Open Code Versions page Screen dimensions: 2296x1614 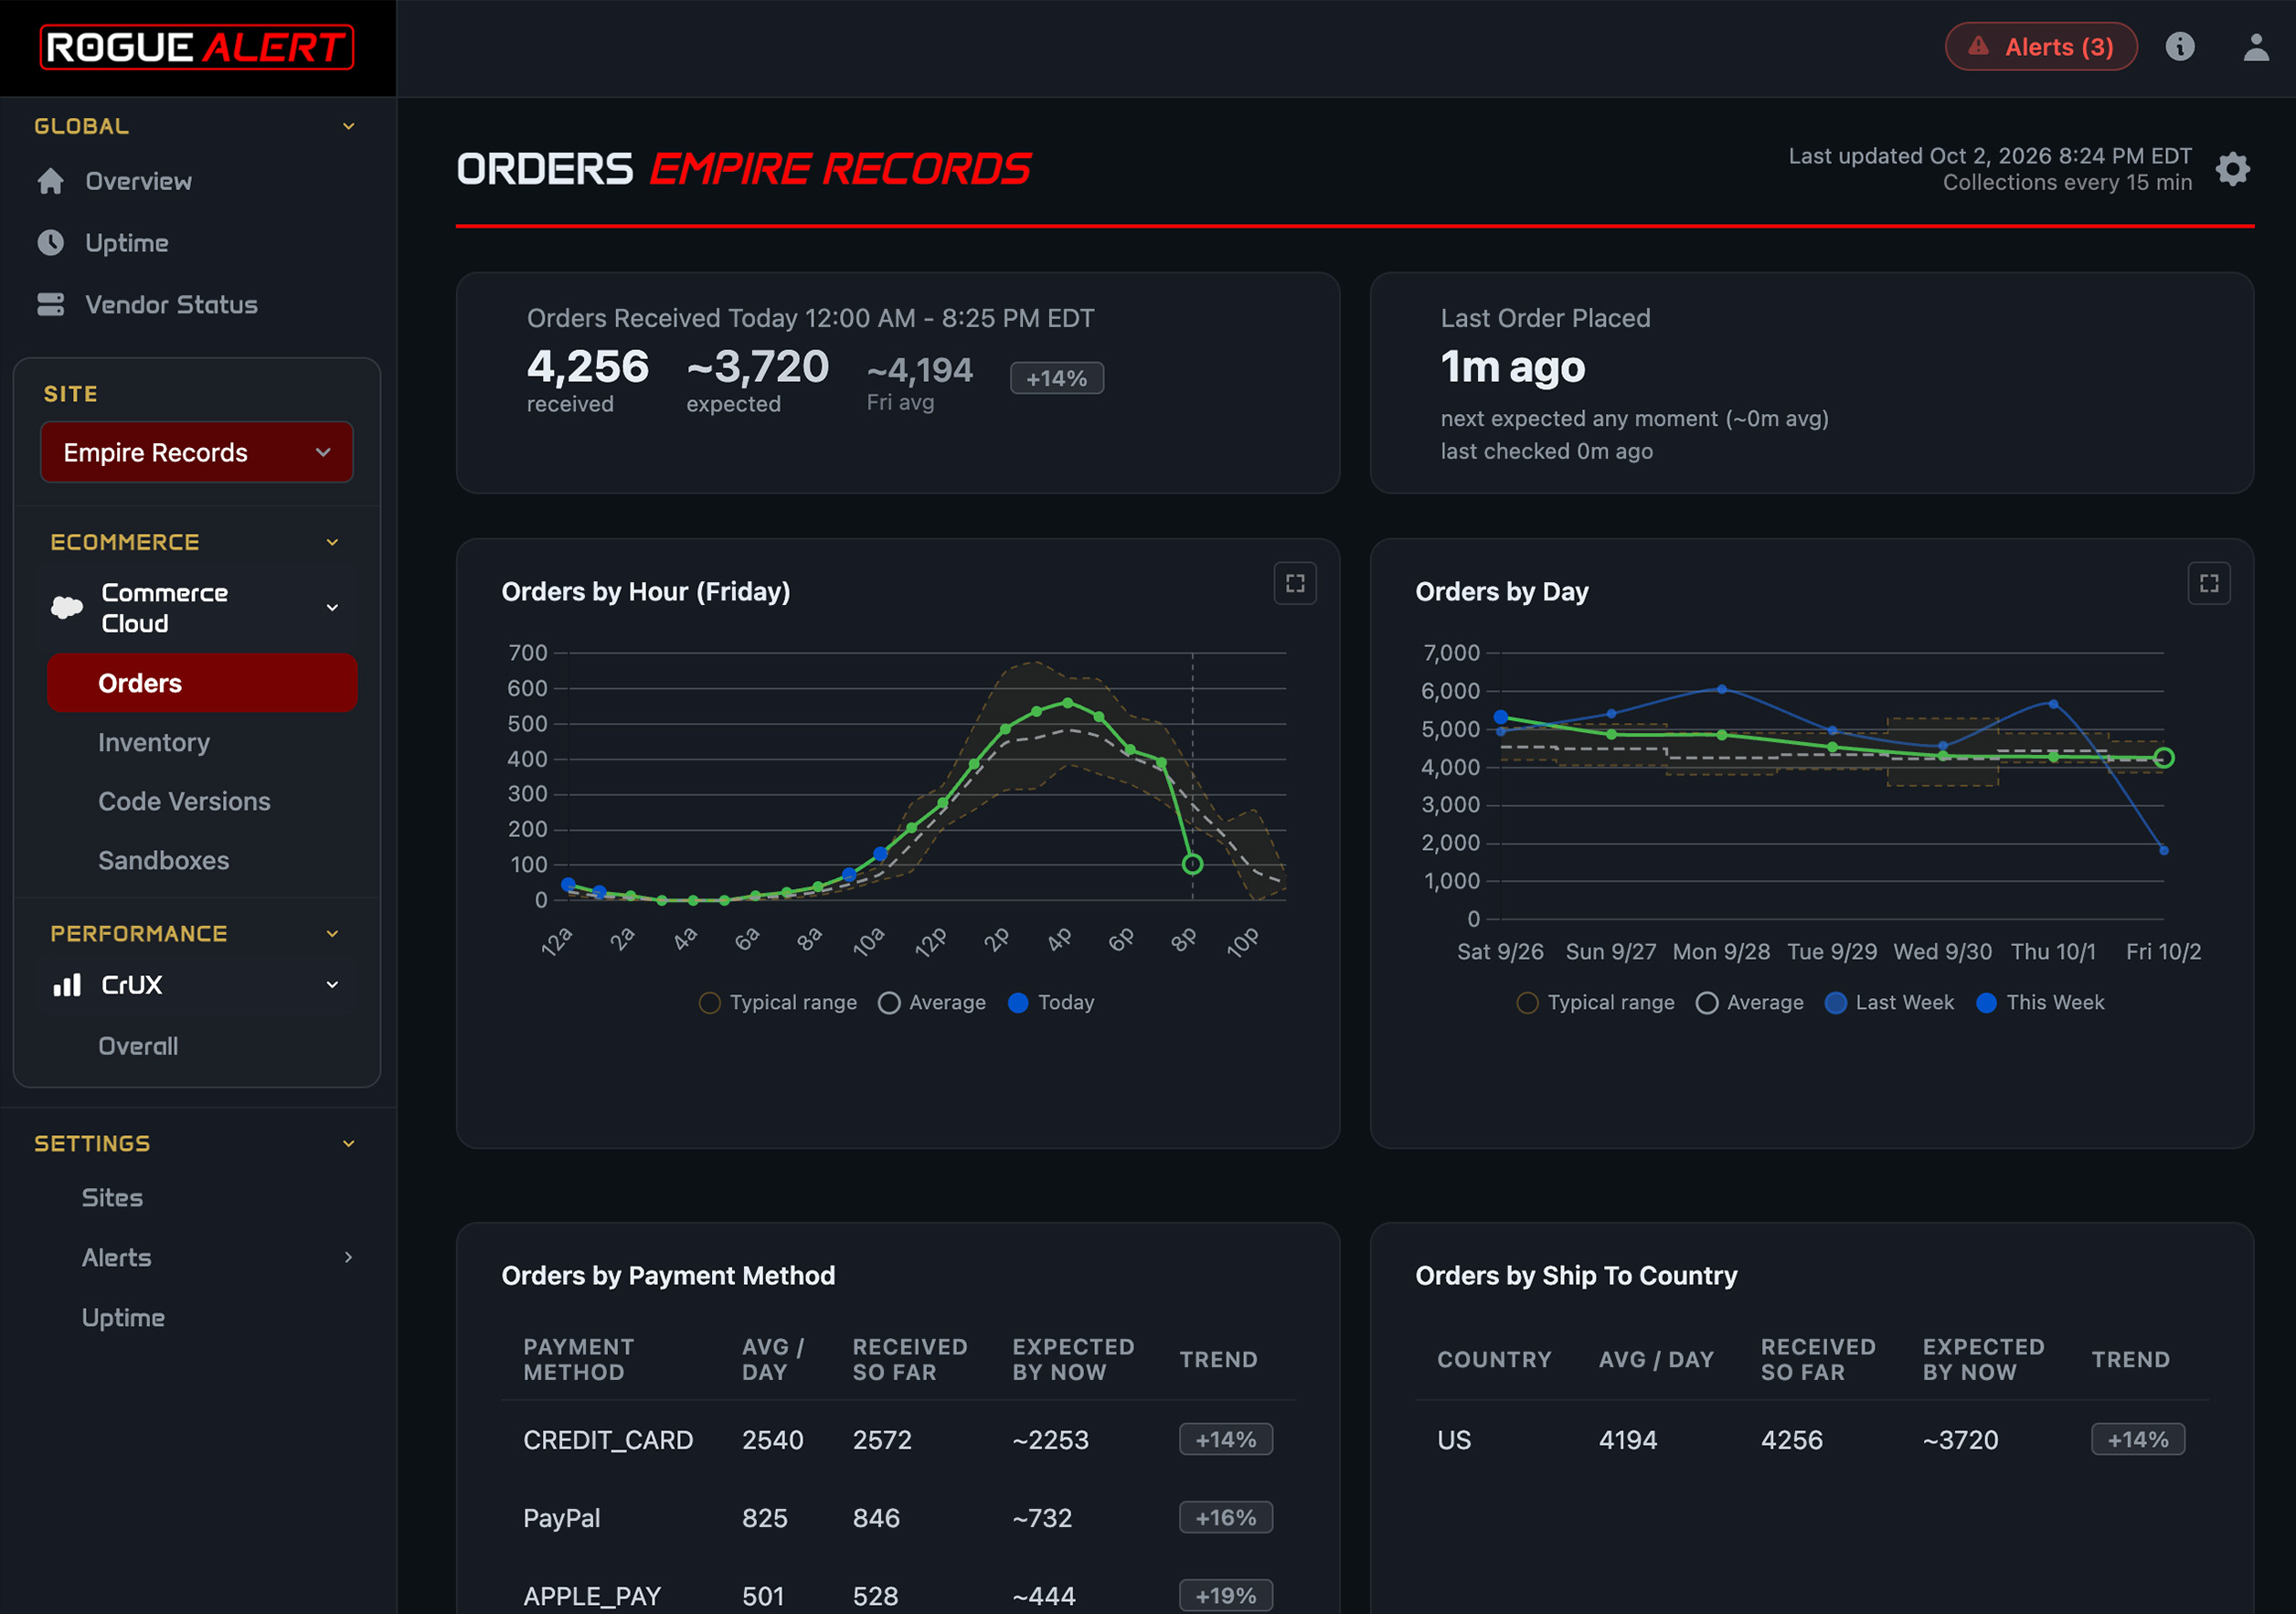184,801
